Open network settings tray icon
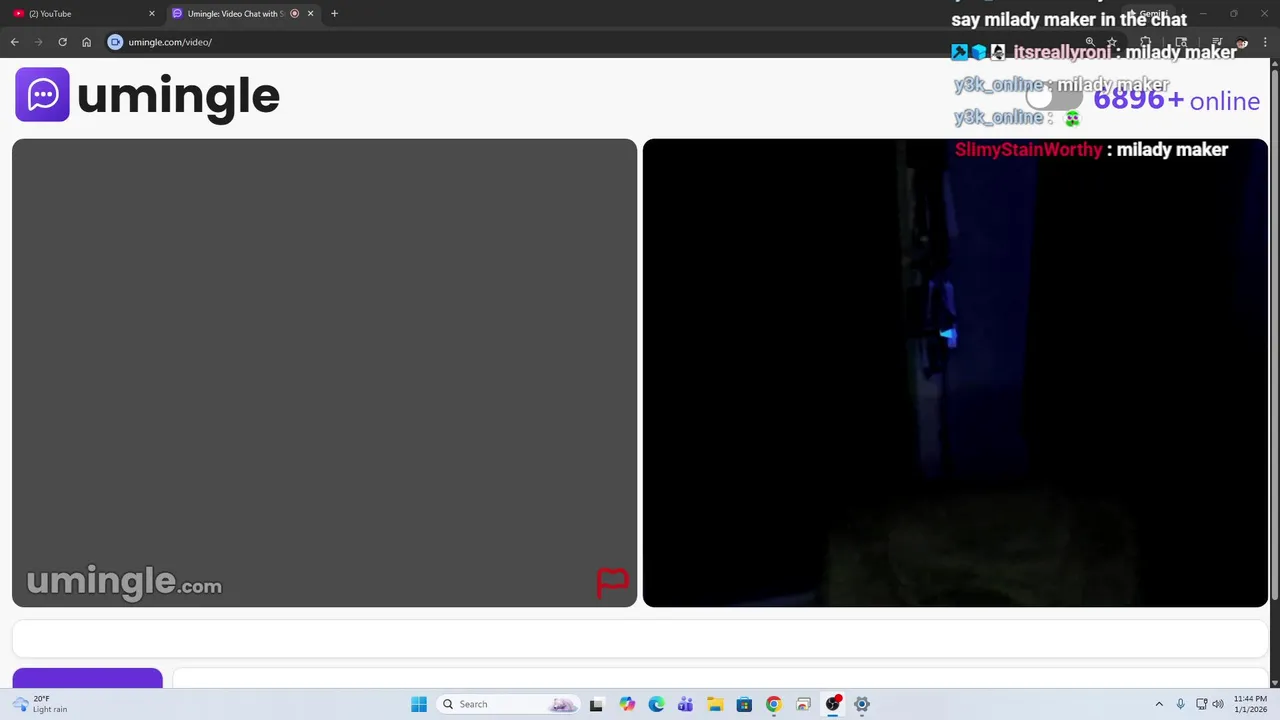This screenshot has height=720, width=1280. 1202,704
